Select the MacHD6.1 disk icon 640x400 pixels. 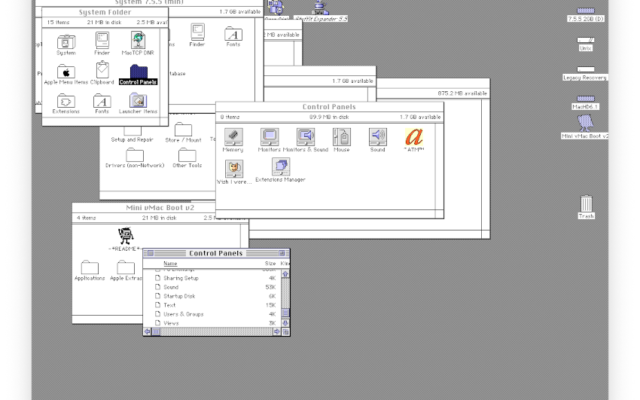click(586, 99)
